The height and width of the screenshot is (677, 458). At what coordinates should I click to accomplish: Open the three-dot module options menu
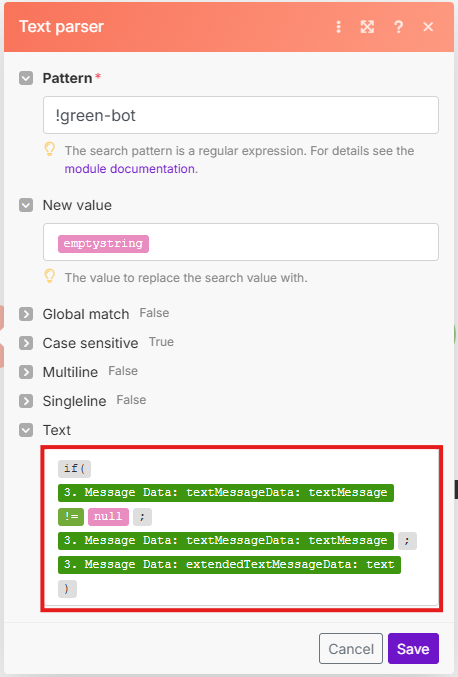pyautogui.click(x=338, y=27)
